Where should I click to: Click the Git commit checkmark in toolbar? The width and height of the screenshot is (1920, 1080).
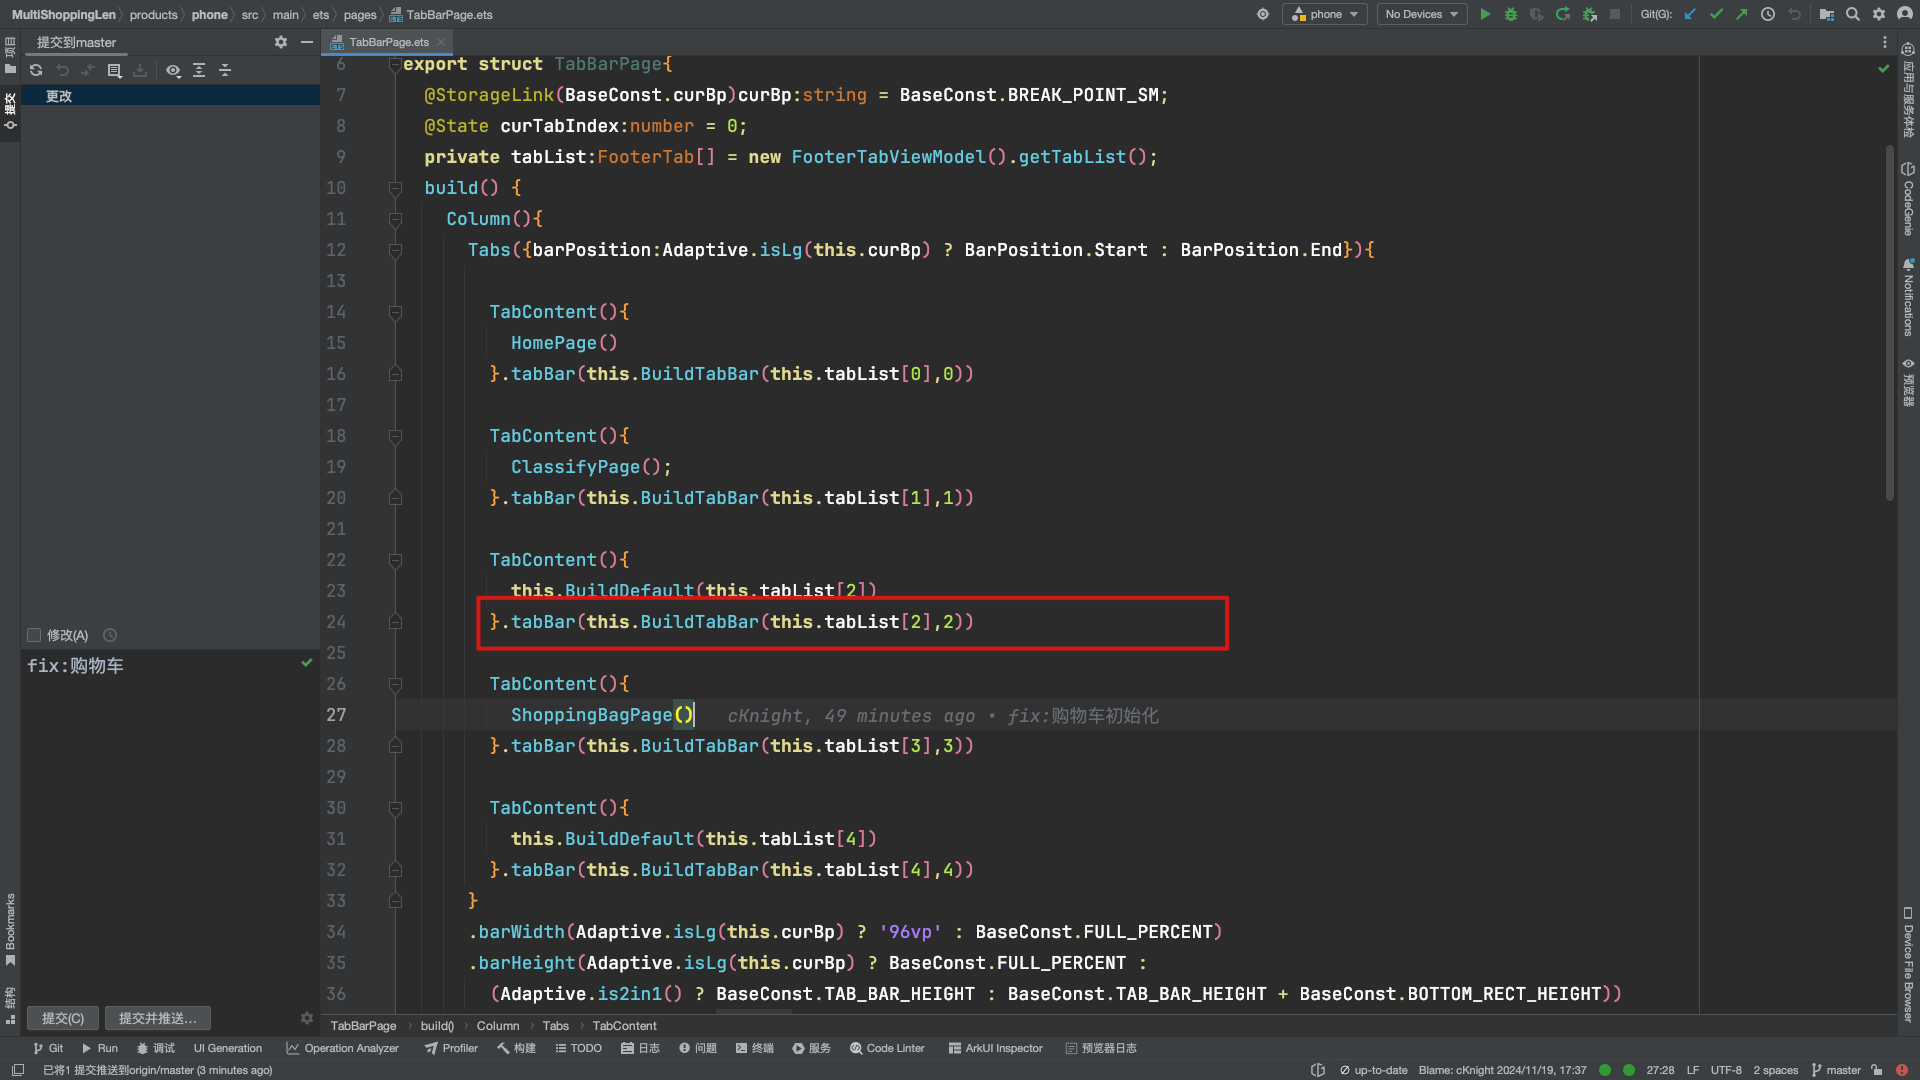pyautogui.click(x=1716, y=14)
